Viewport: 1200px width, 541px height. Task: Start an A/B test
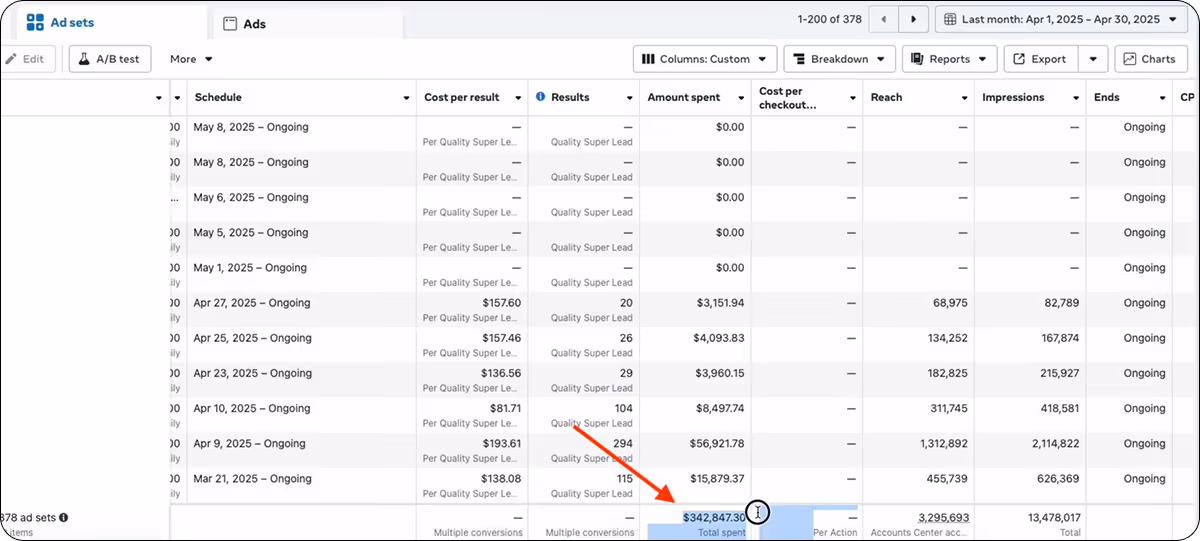pos(109,59)
